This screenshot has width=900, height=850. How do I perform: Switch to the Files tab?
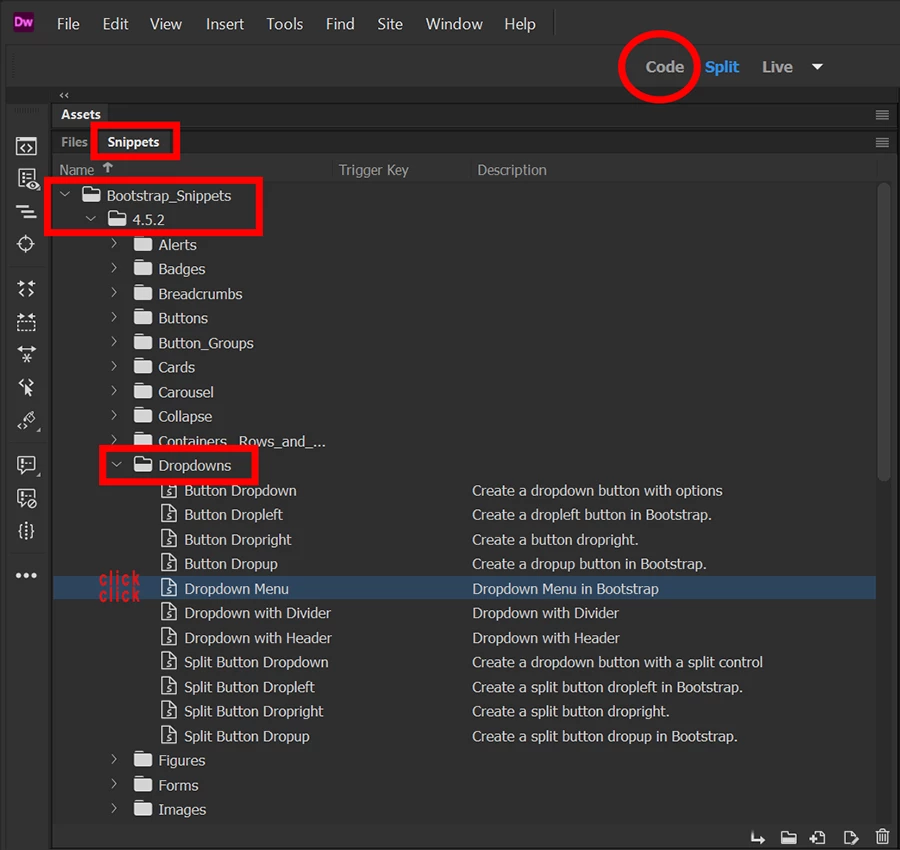(74, 142)
